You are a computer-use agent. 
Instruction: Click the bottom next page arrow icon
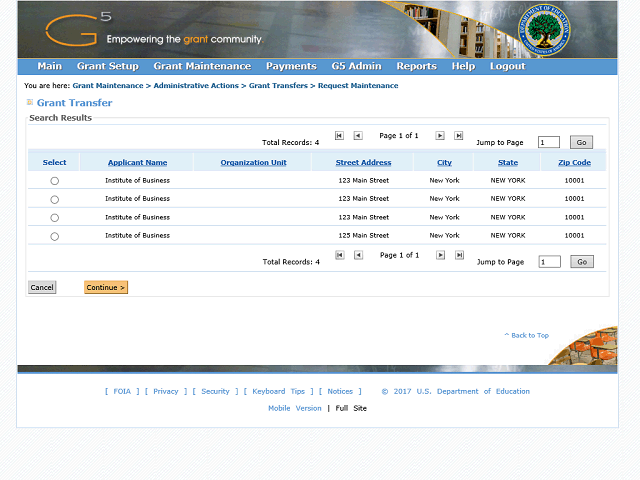point(440,255)
